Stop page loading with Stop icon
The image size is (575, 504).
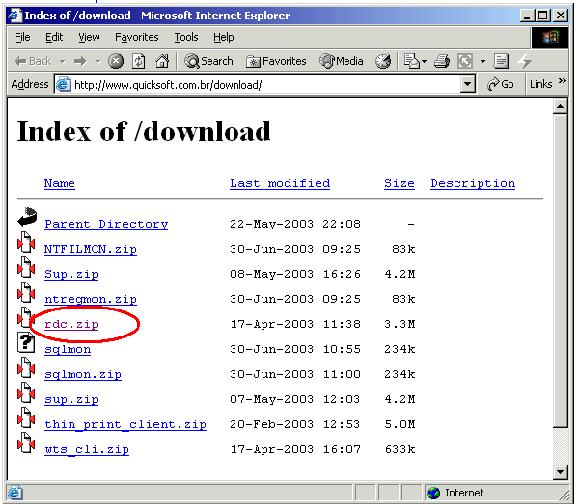point(116,61)
